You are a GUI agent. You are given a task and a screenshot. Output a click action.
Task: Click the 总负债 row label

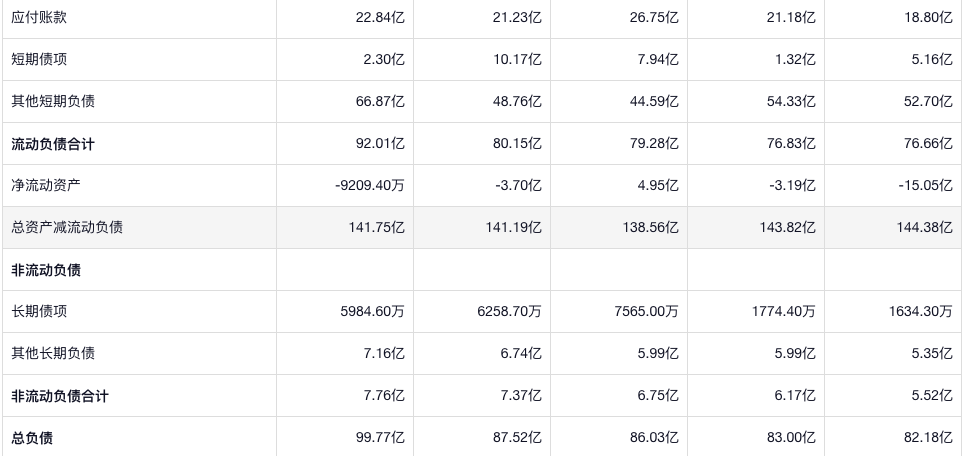pyautogui.click(x=32, y=437)
